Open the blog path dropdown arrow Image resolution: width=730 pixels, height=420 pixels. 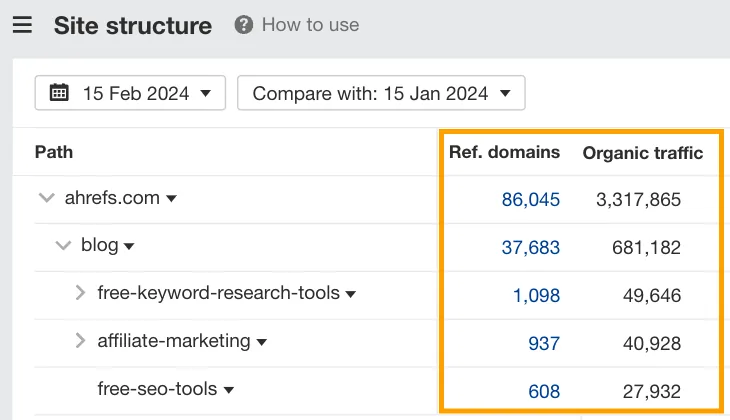pos(129,246)
